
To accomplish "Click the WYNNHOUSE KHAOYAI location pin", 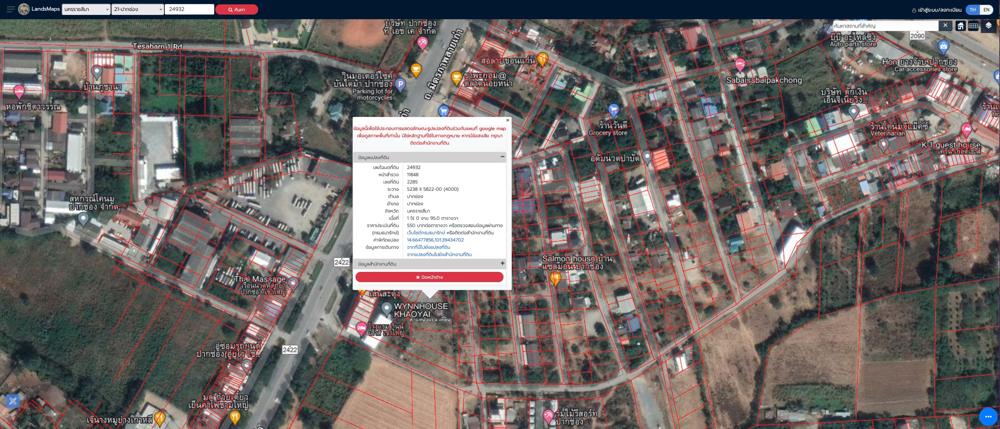I will point(386,310).
